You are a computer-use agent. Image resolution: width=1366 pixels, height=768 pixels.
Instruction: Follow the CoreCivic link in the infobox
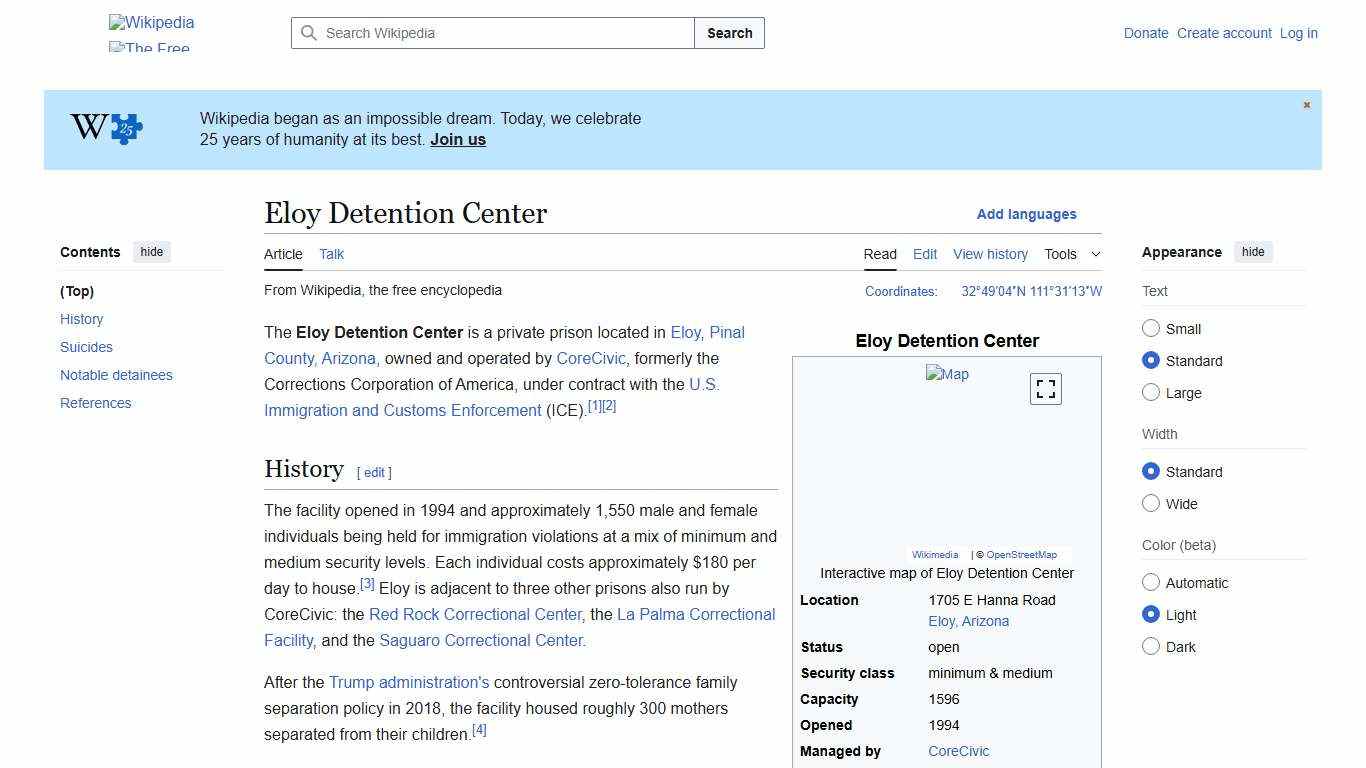click(958, 751)
